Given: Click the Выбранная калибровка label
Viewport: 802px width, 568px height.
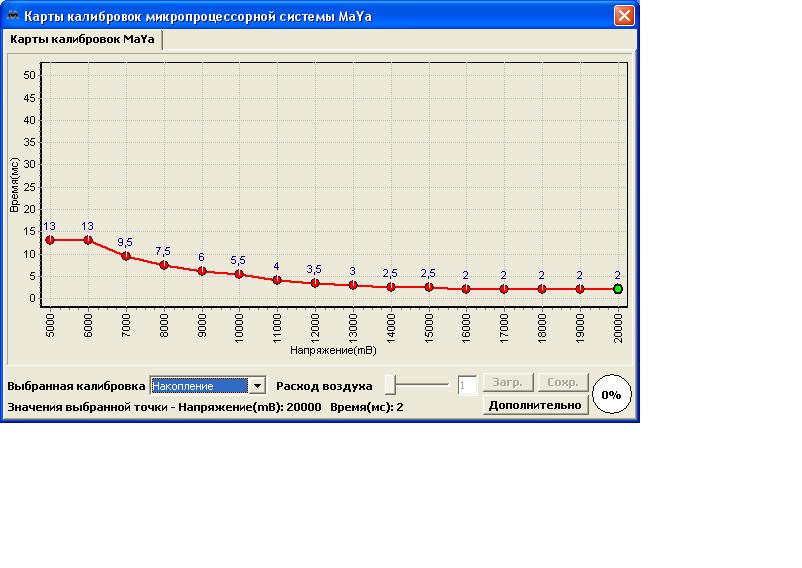Looking at the screenshot, I should [76, 386].
